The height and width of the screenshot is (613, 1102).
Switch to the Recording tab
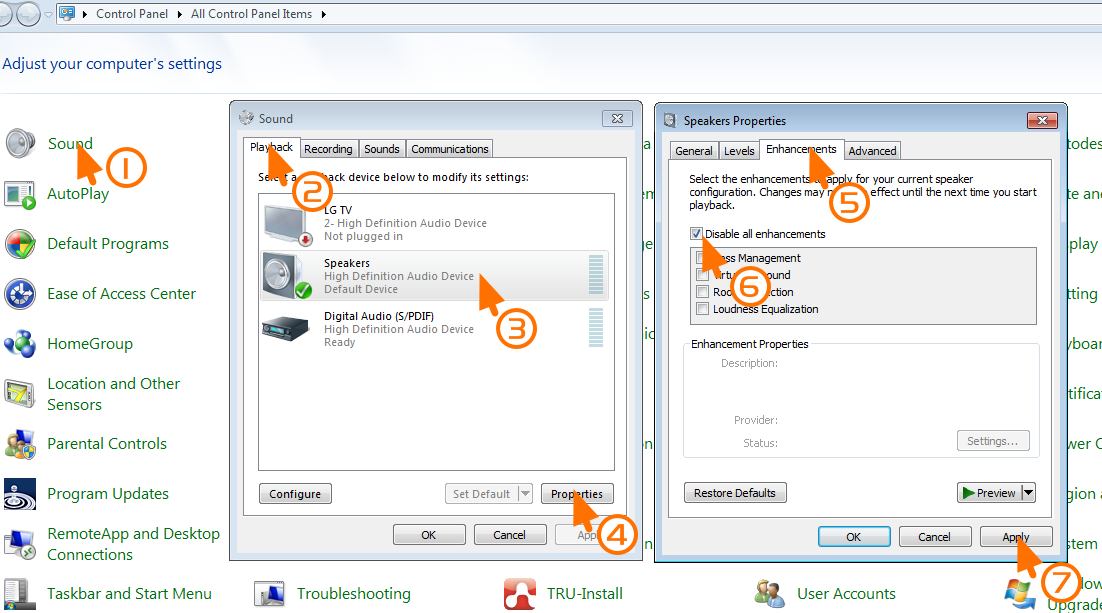tap(328, 149)
